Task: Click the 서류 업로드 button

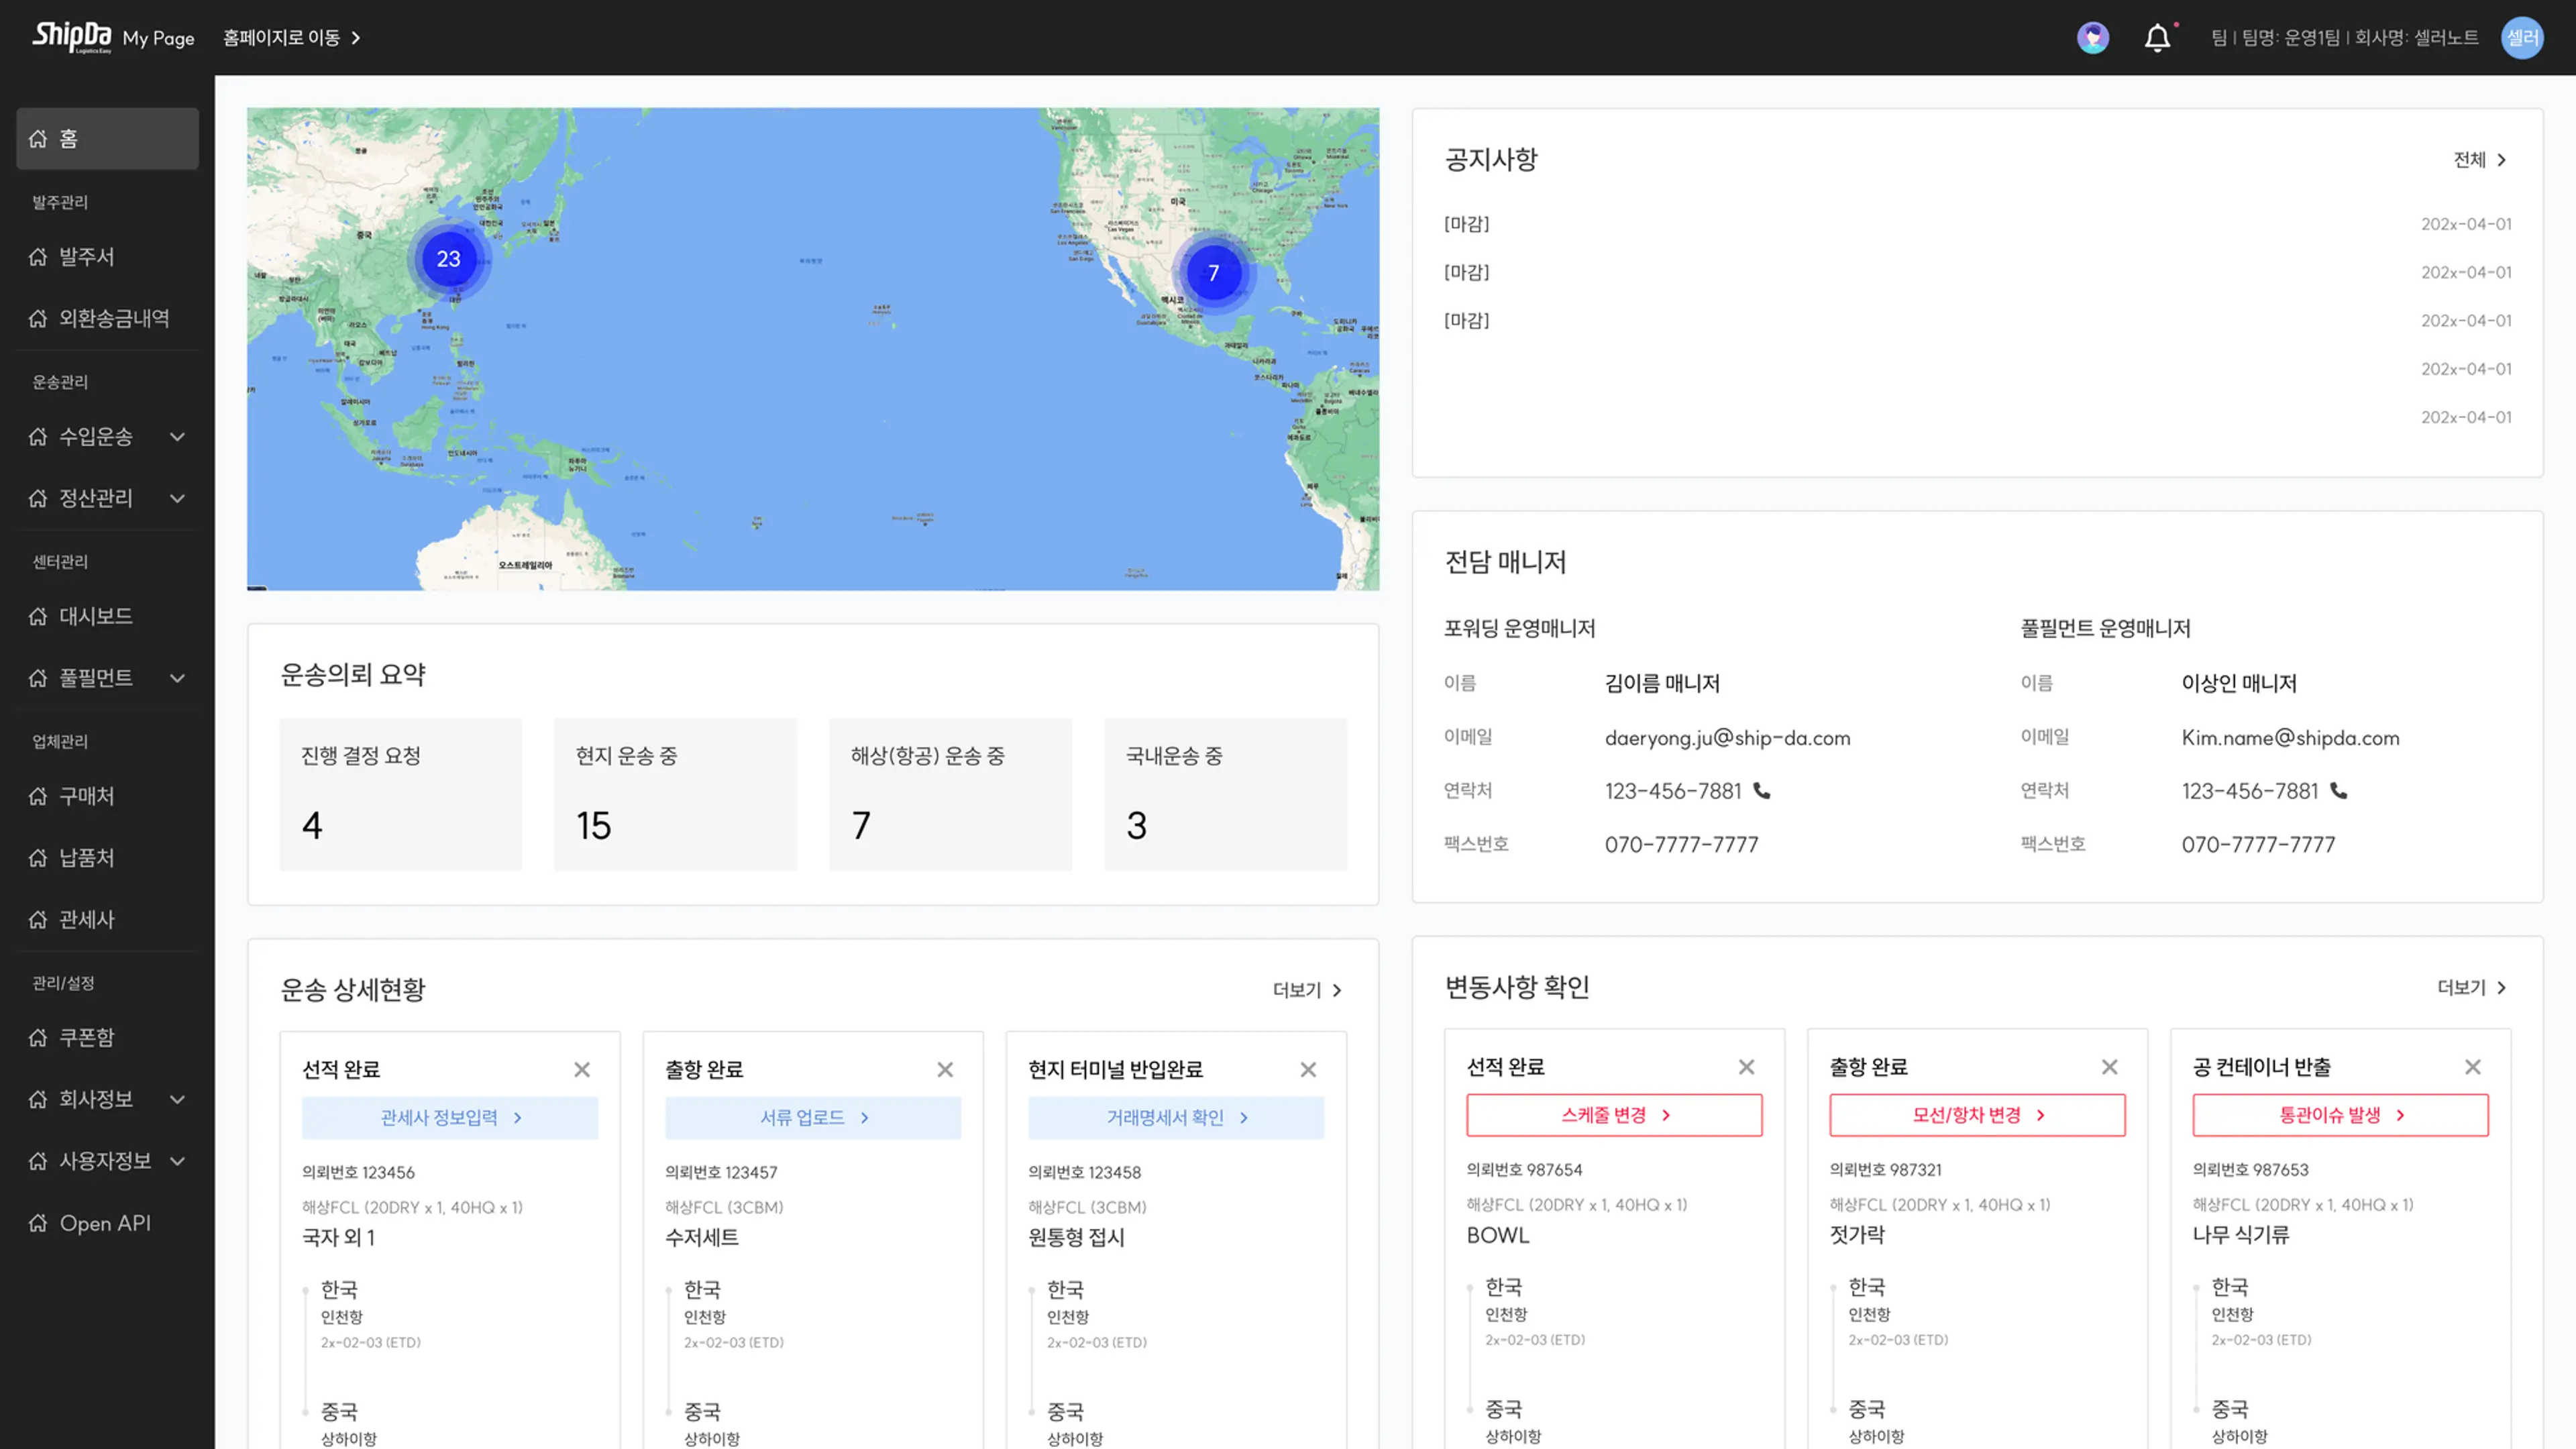Action: coord(813,1118)
